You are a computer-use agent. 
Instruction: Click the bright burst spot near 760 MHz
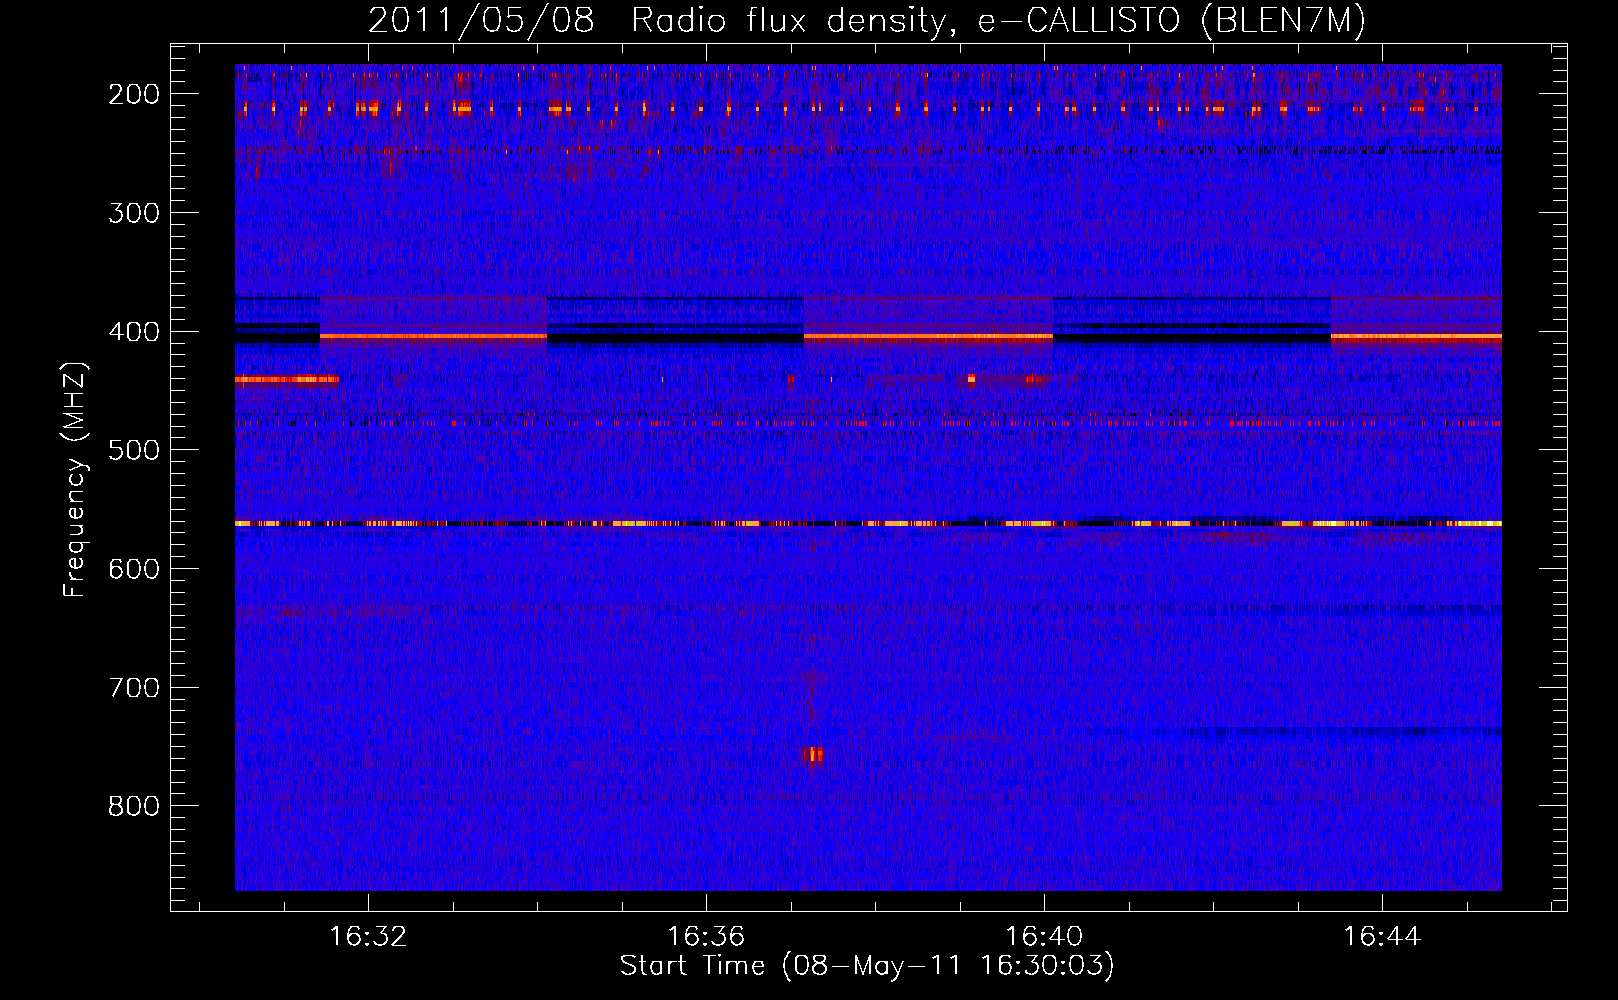tap(813, 755)
